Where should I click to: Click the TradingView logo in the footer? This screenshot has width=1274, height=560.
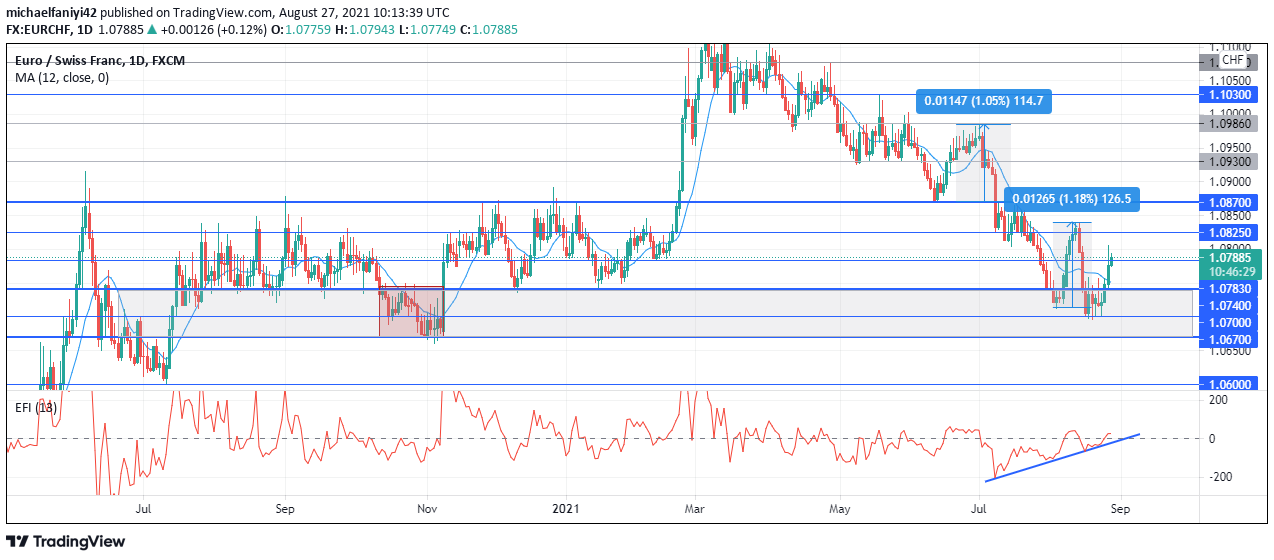point(65,541)
